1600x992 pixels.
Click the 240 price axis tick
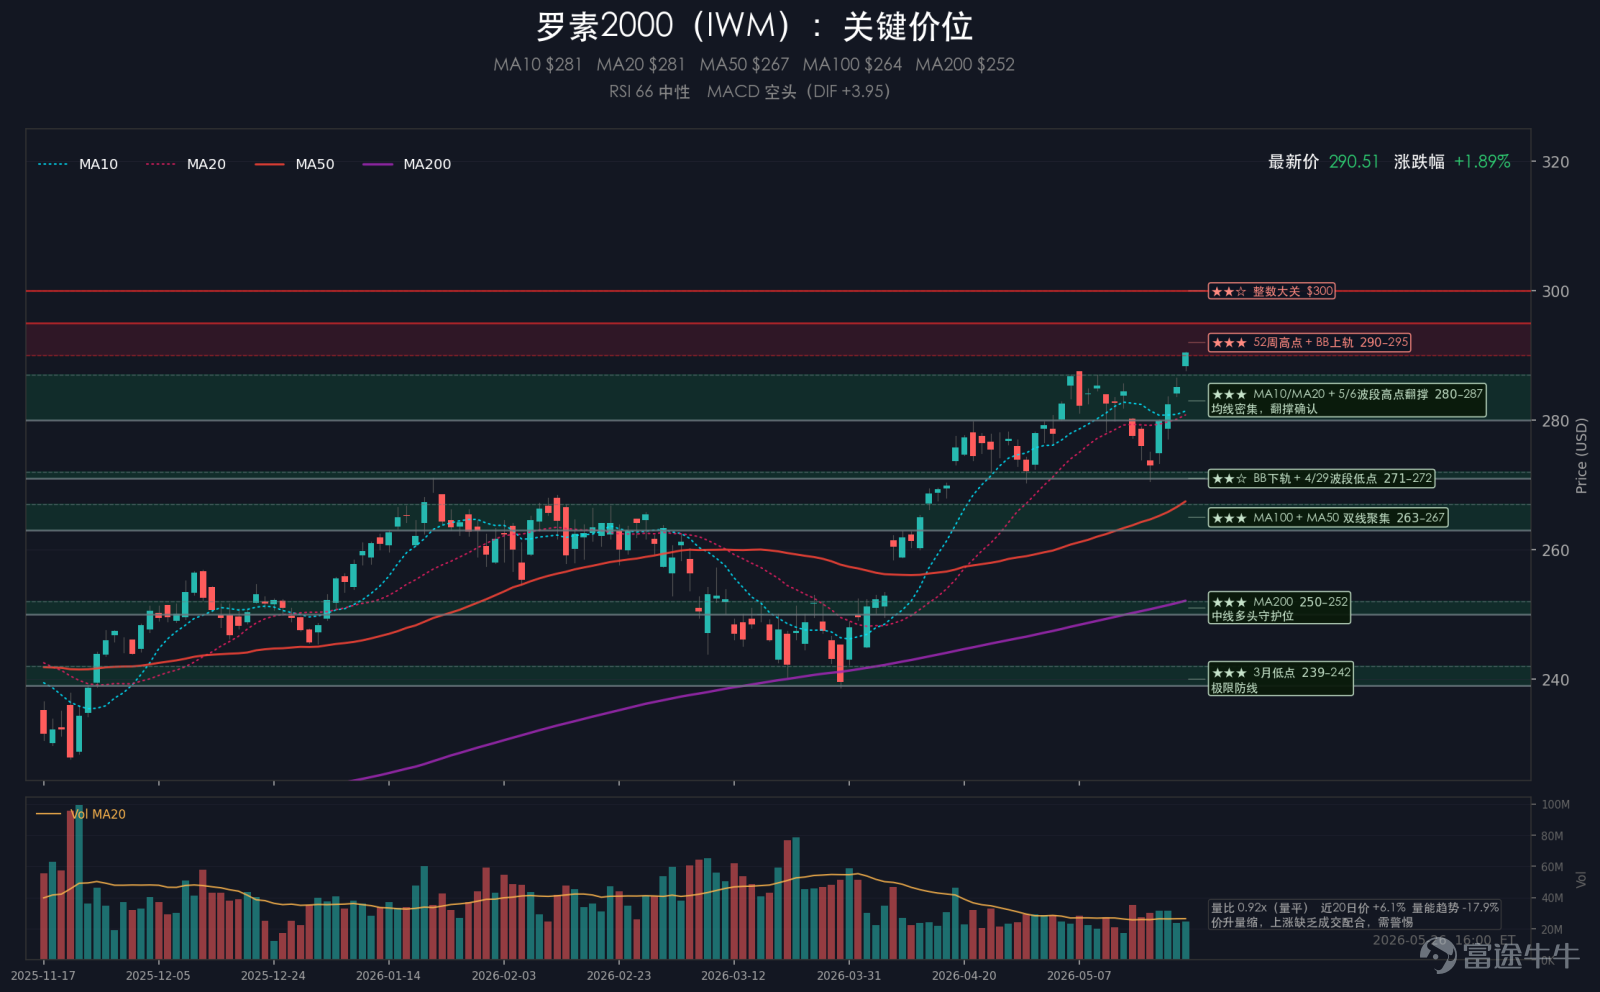tap(1555, 680)
